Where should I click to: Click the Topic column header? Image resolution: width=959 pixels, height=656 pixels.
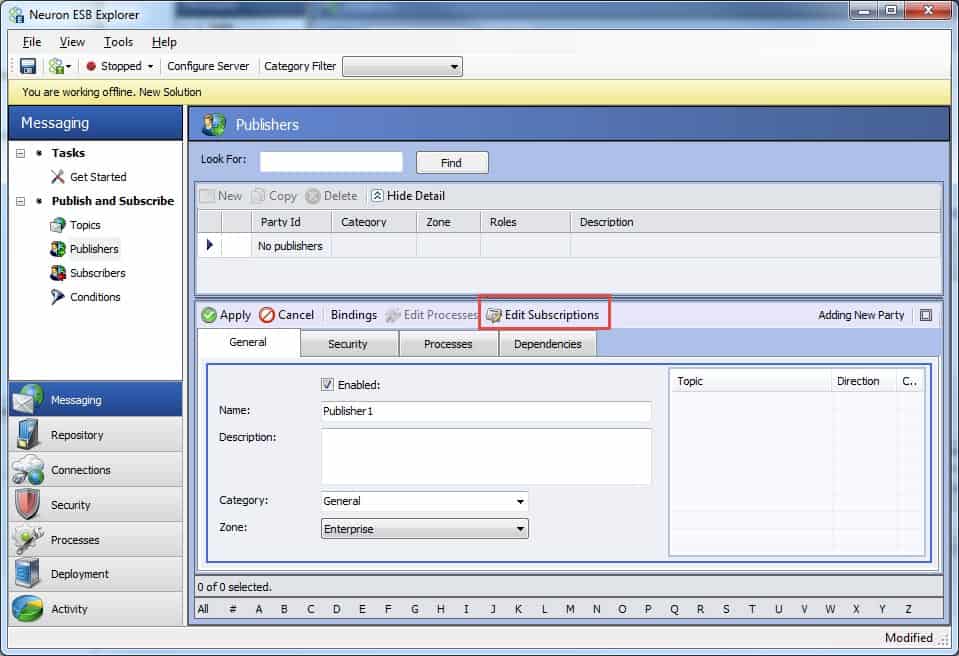(x=750, y=381)
